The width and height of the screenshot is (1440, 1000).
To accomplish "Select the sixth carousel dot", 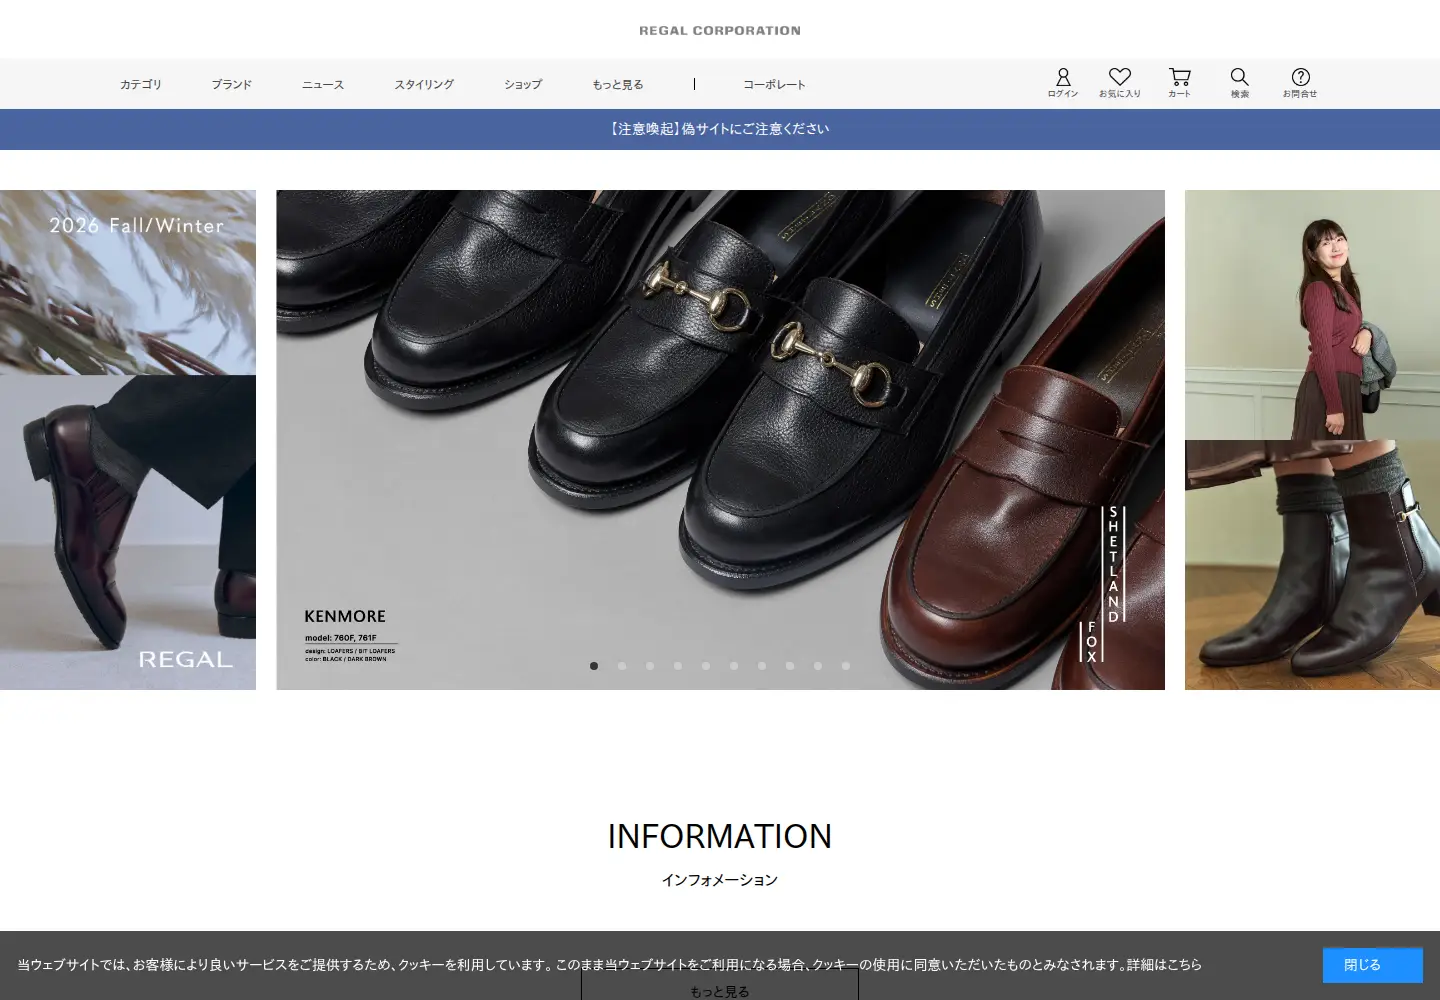I will point(734,666).
